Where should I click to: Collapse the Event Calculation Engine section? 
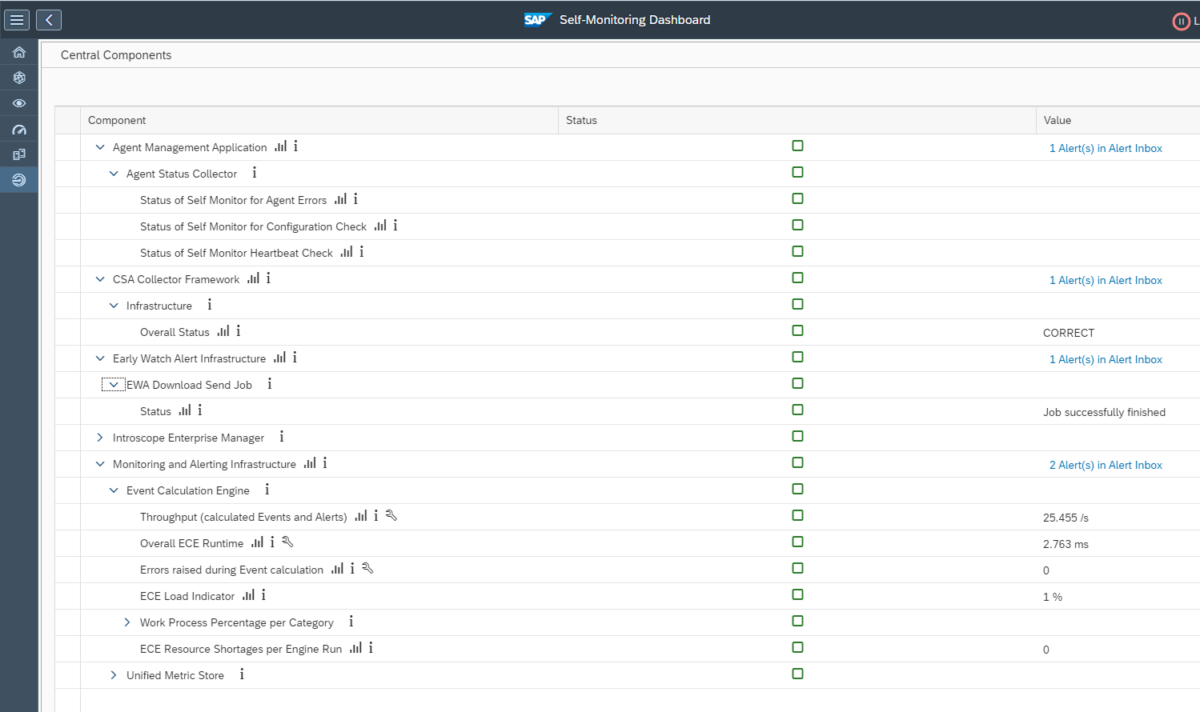[x=113, y=490]
